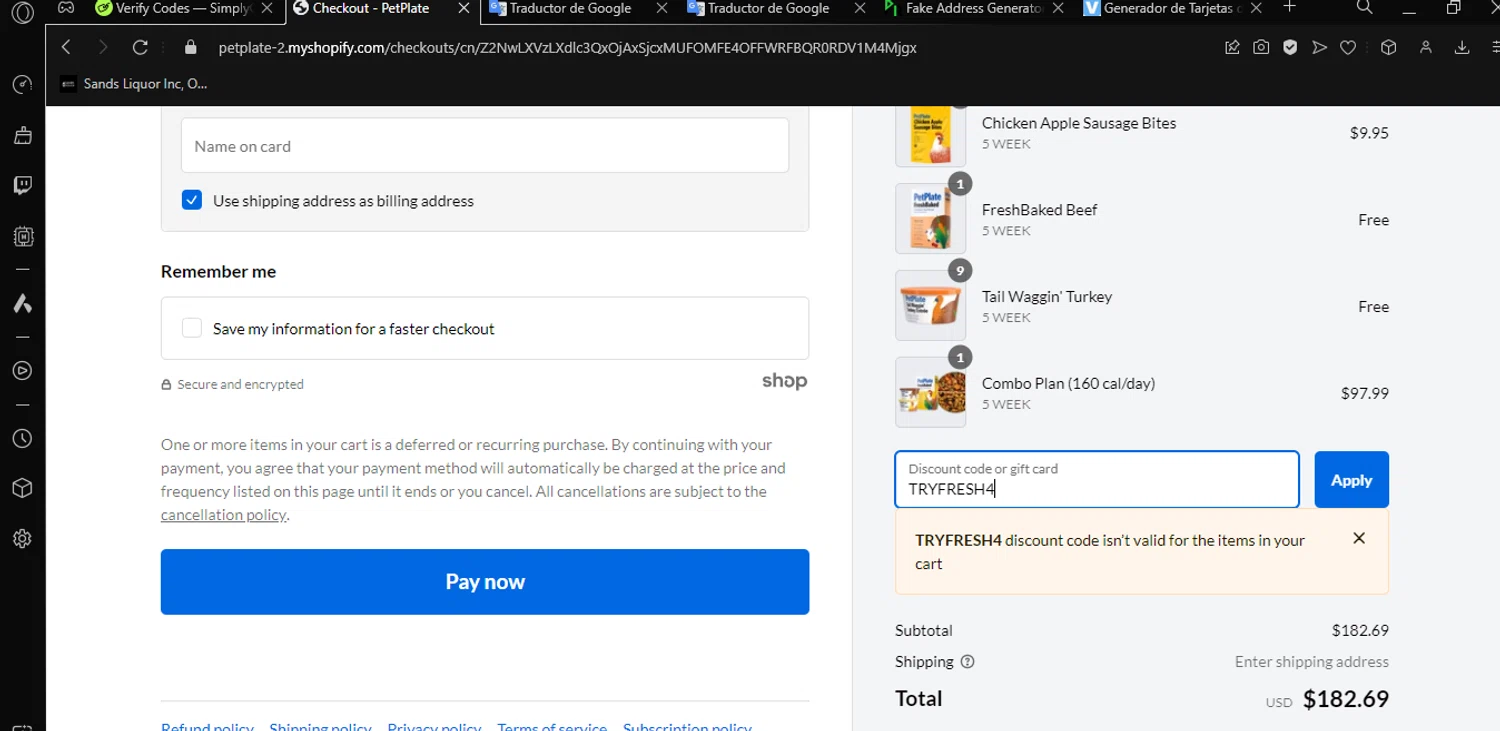1500x731 pixels.
Task: Switch to second Traductor de Google tab
Action: 768,9
